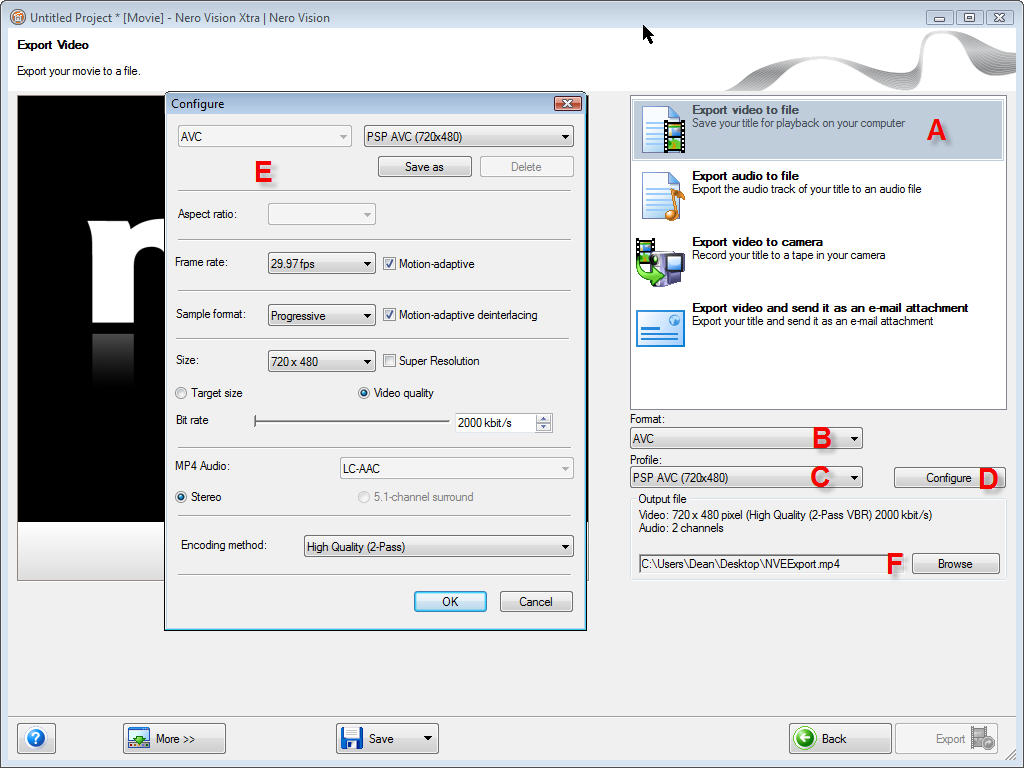Toggle Motion-adaptive deinterlacing checkbox
The width and height of the screenshot is (1024, 768).
[389, 315]
